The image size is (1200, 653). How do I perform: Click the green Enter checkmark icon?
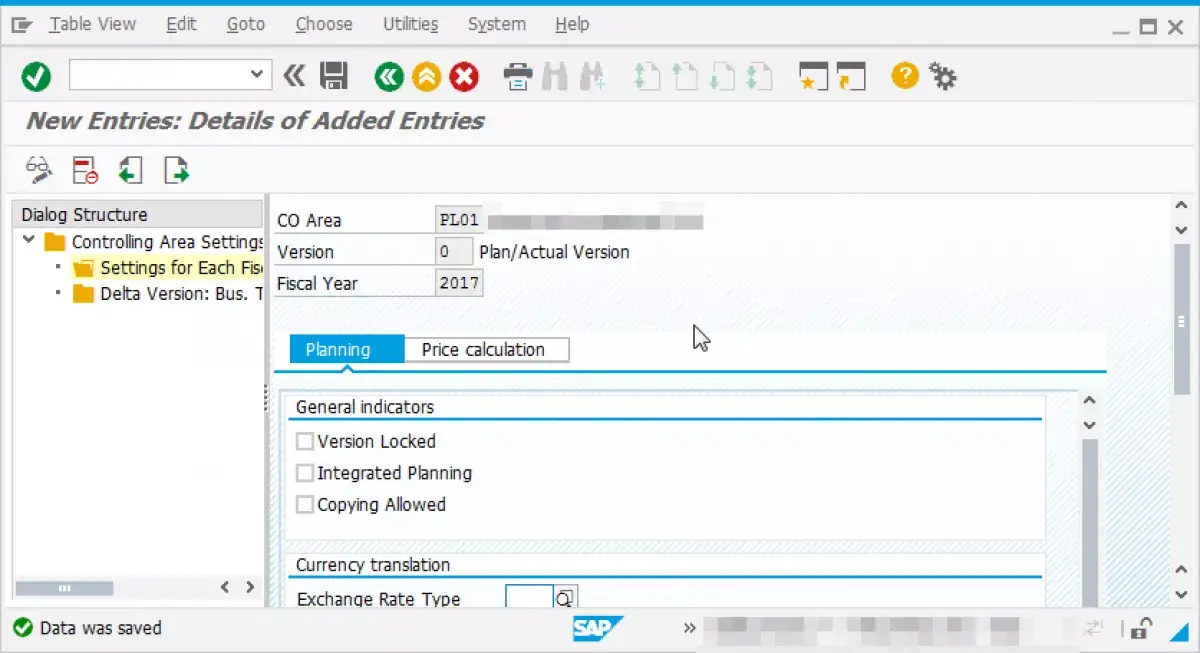click(x=36, y=76)
